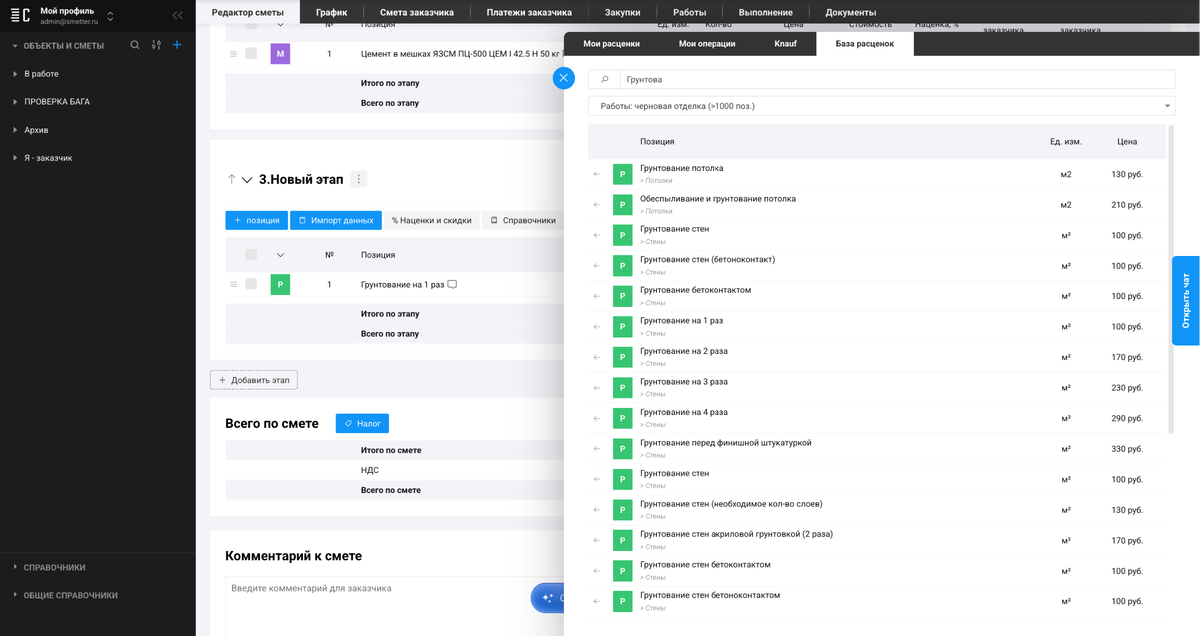Image resolution: width=1200 pixels, height=636 pixels.
Task: Click comment textarea for customer
Action: click(x=395, y=606)
